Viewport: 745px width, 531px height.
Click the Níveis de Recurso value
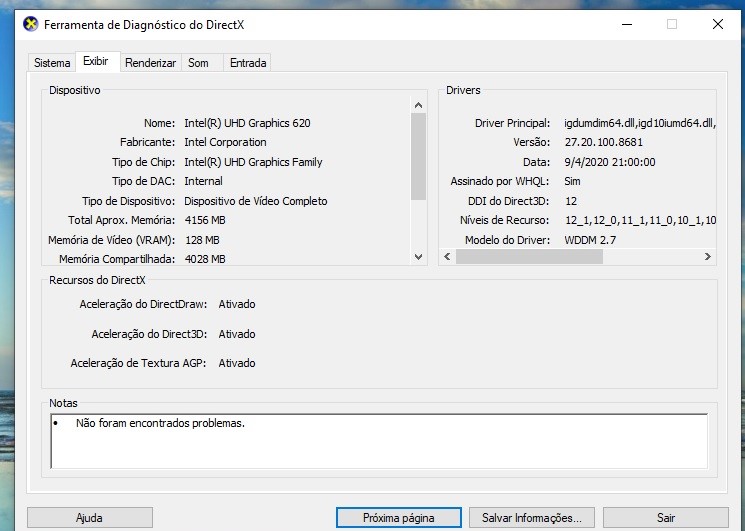click(x=640, y=220)
